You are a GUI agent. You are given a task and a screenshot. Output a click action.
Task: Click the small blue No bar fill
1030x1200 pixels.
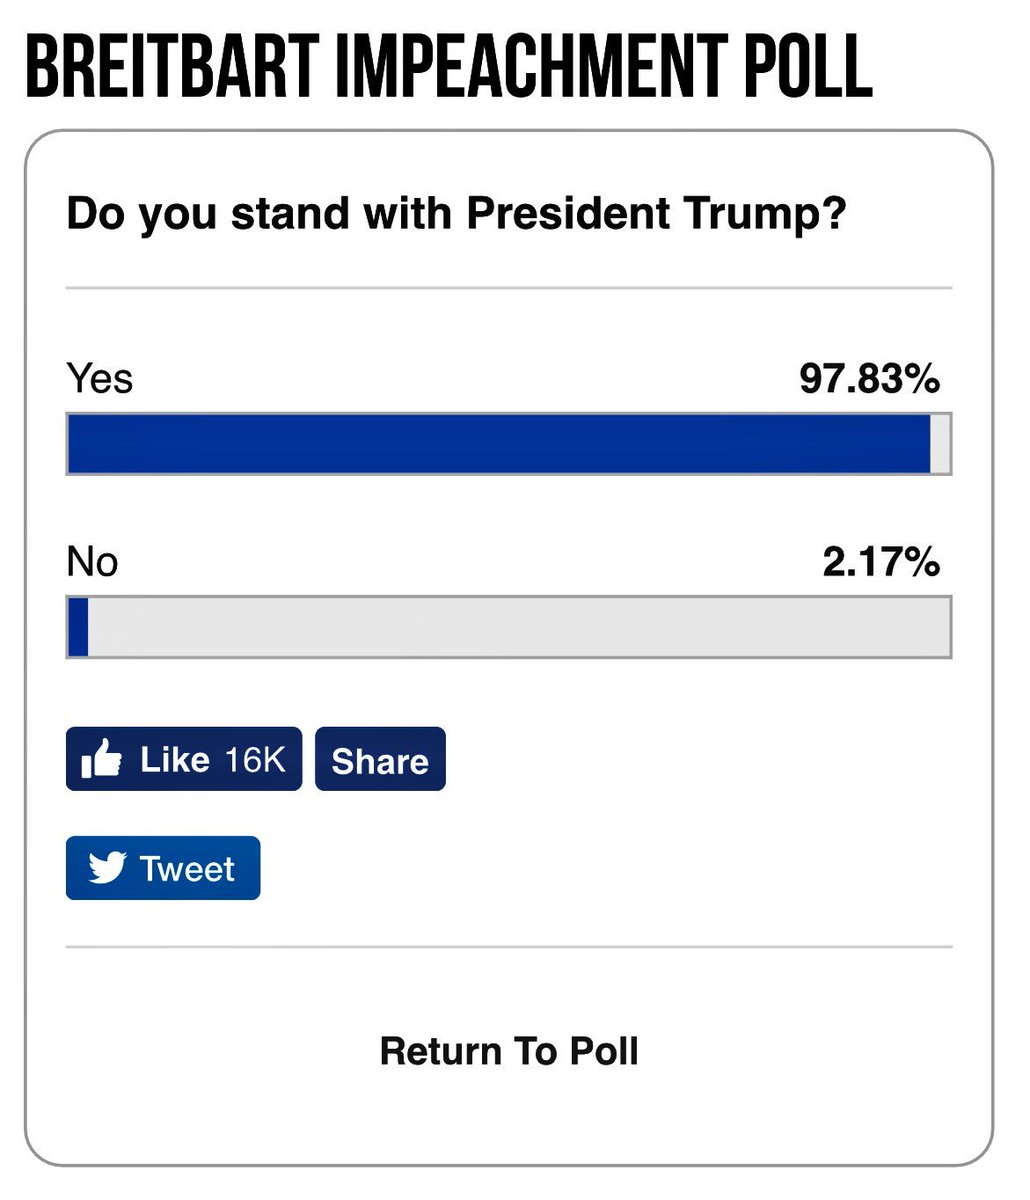click(78, 627)
